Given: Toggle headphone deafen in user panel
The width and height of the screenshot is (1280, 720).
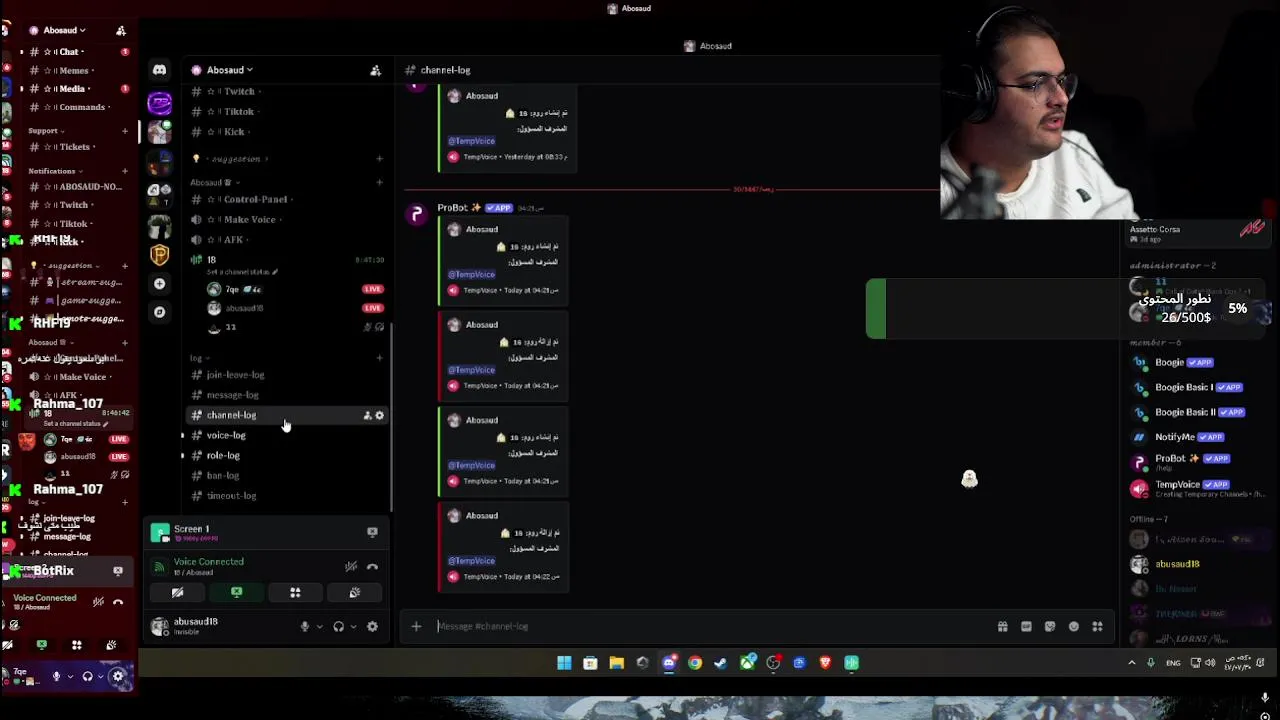Looking at the screenshot, I should tap(338, 627).
